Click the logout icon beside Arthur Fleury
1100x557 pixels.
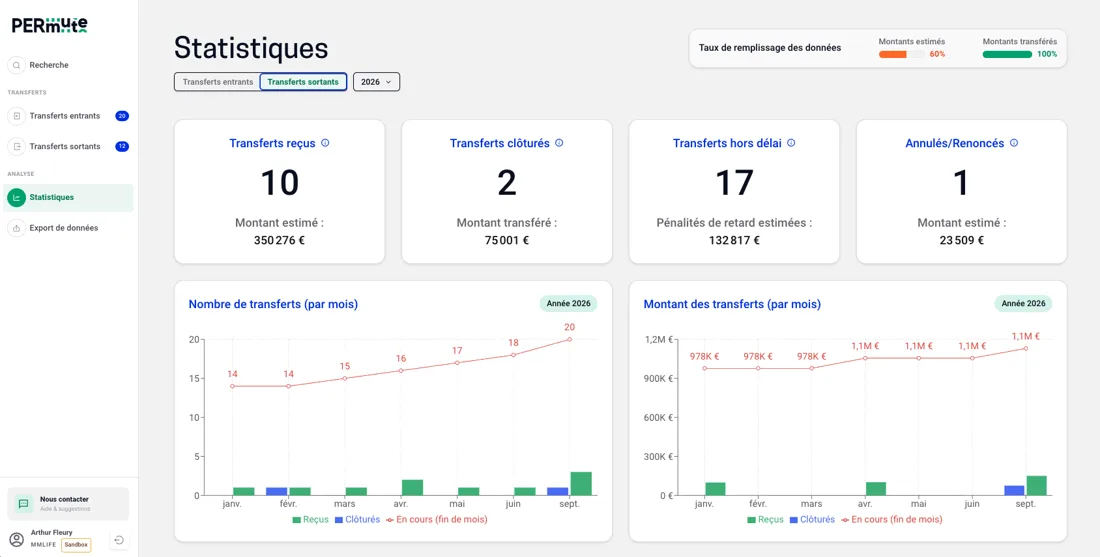click(x=119, y=539)
